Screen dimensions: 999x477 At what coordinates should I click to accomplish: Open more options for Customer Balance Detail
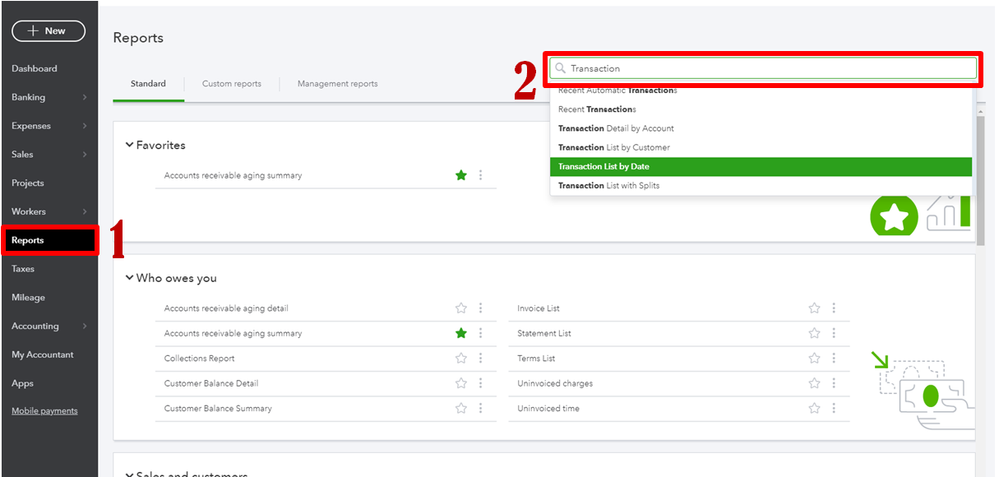coord(480,383)
